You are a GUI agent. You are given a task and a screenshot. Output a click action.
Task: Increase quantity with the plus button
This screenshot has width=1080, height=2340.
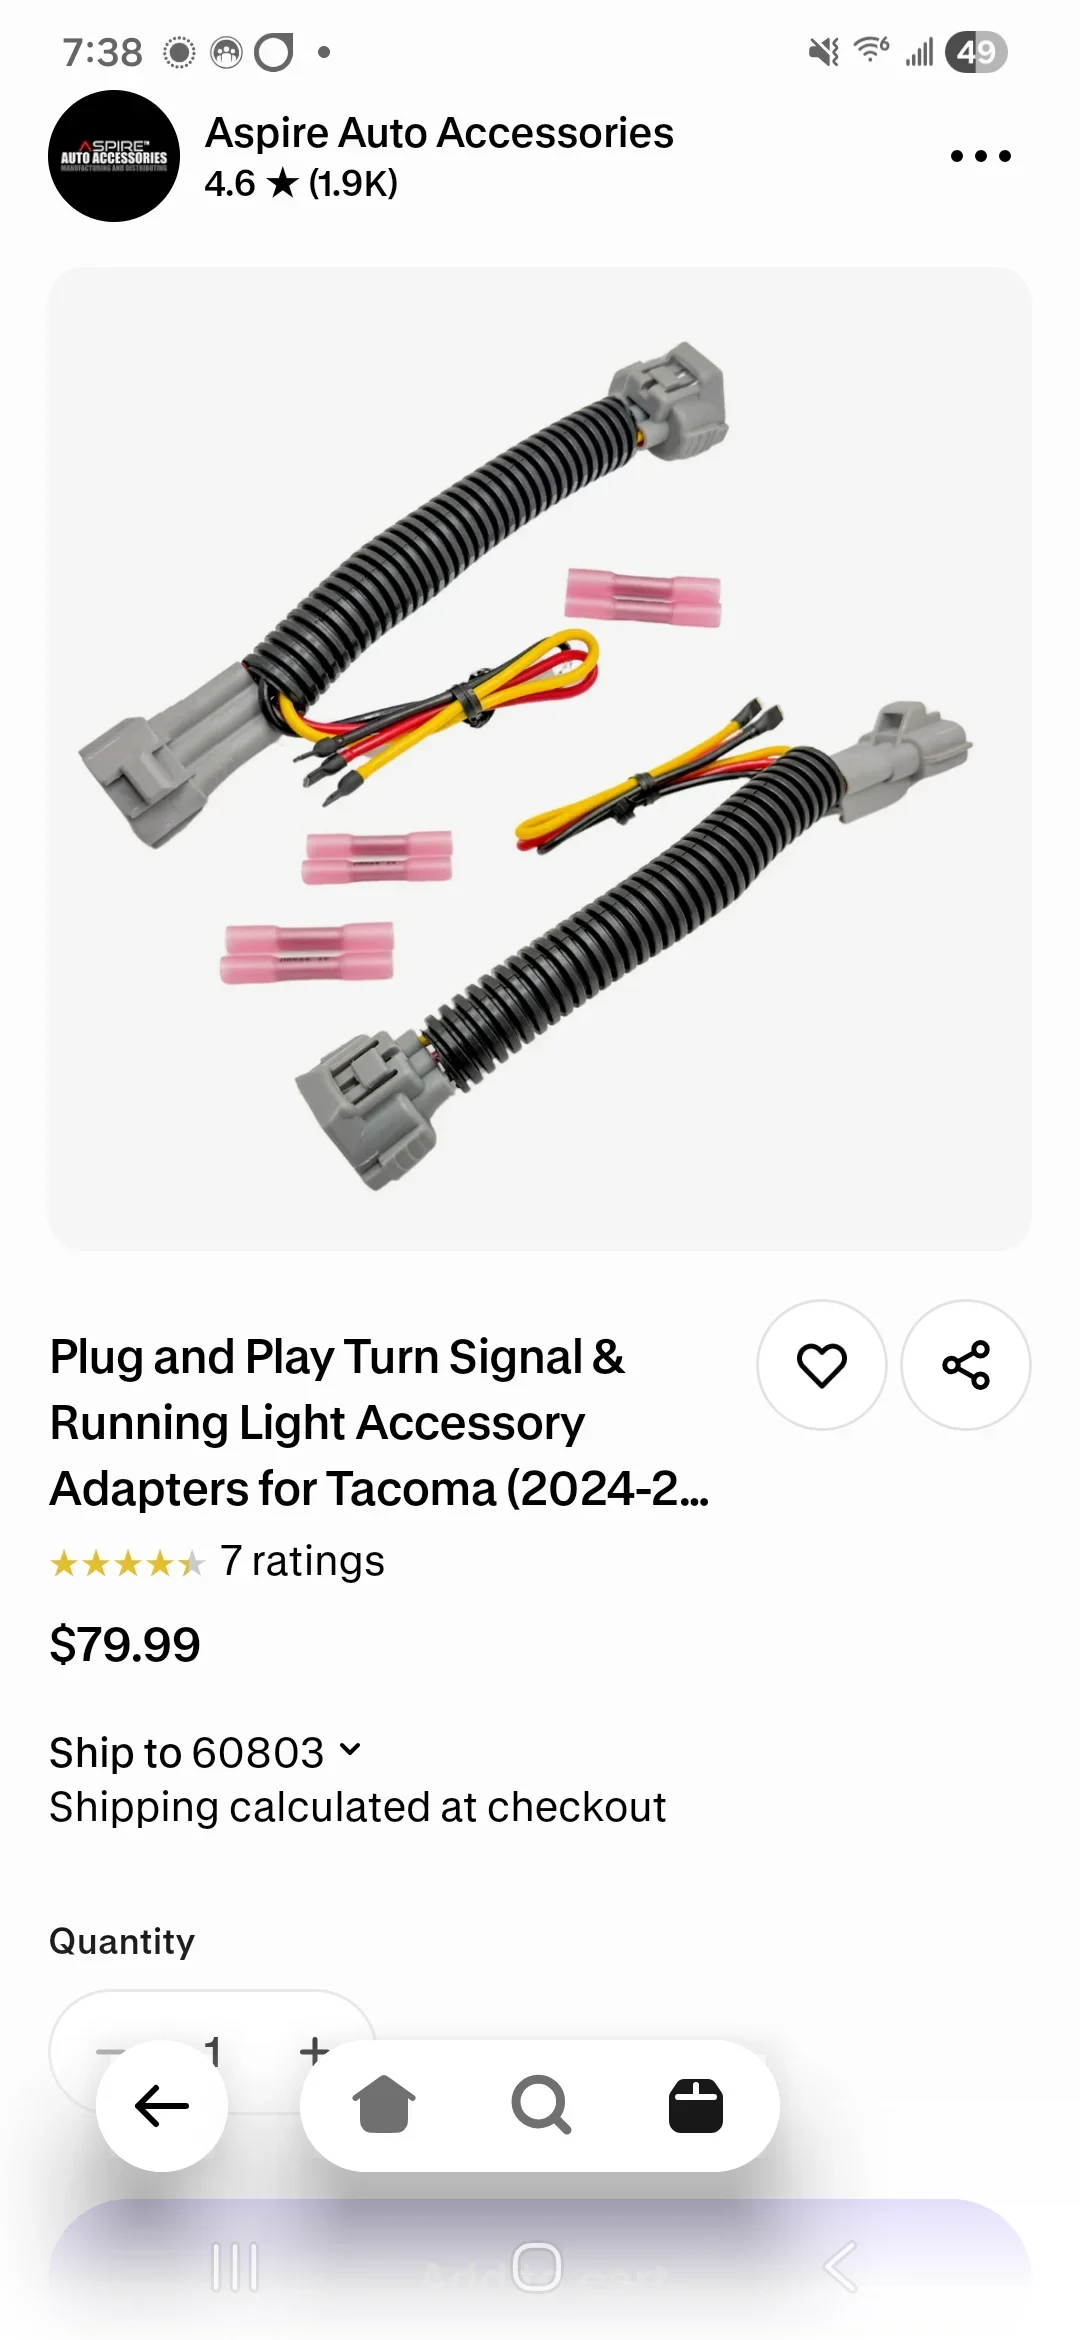click(314, 2051)
